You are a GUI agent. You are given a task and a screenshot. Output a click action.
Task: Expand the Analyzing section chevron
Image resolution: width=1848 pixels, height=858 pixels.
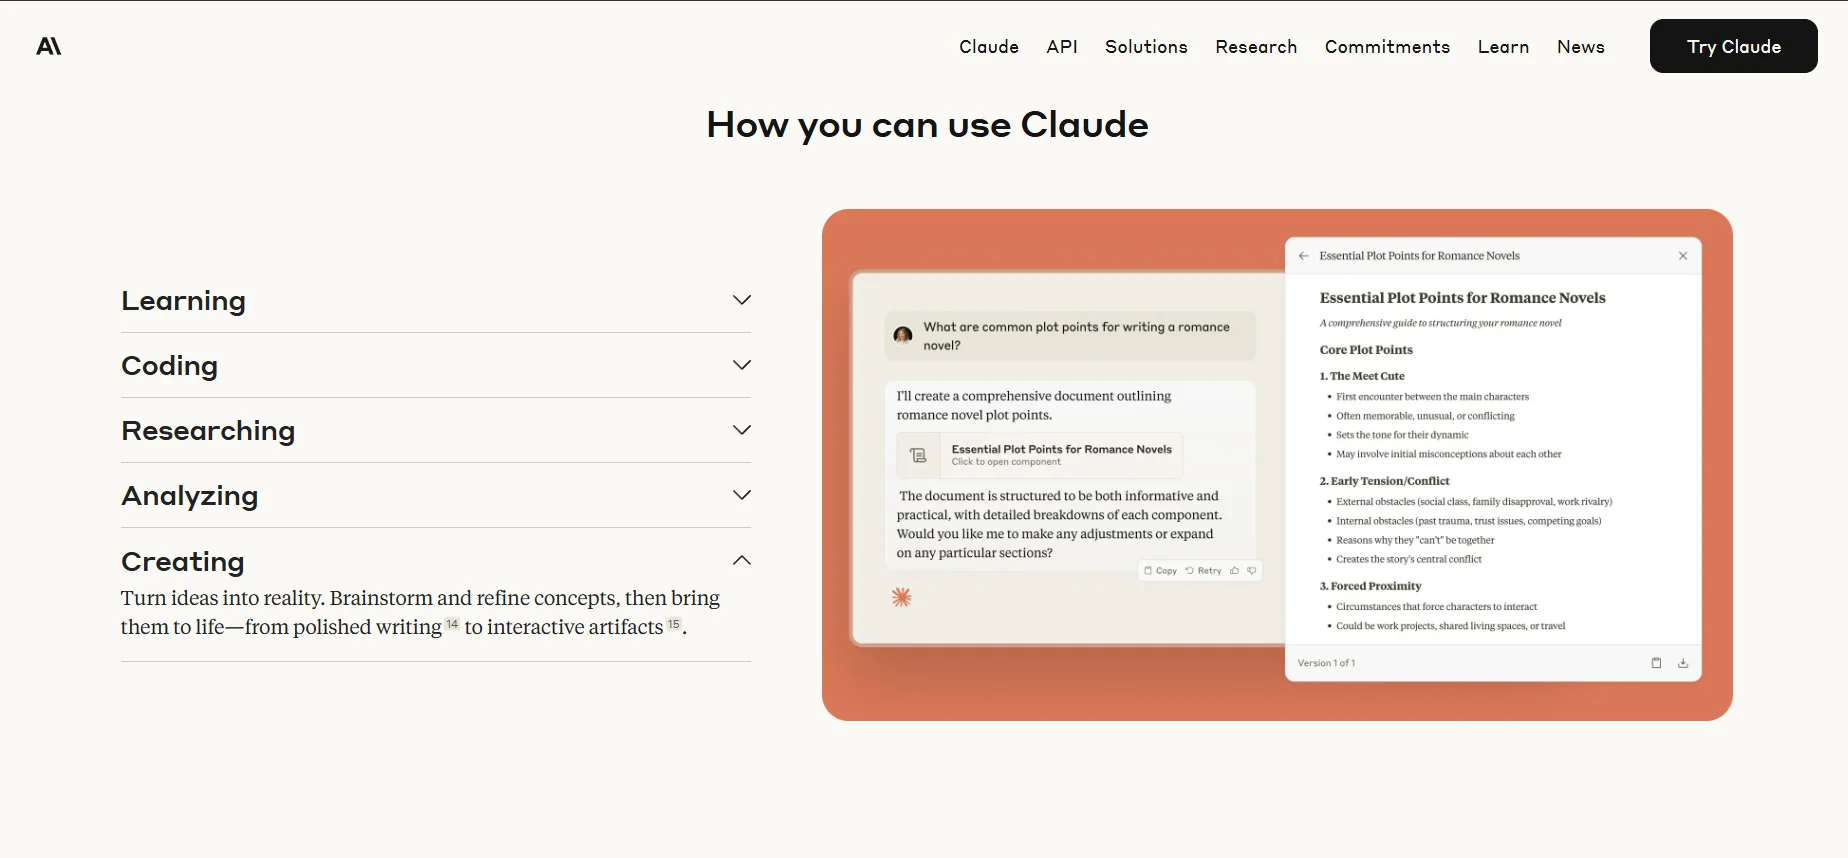click(x=741, y=495)
